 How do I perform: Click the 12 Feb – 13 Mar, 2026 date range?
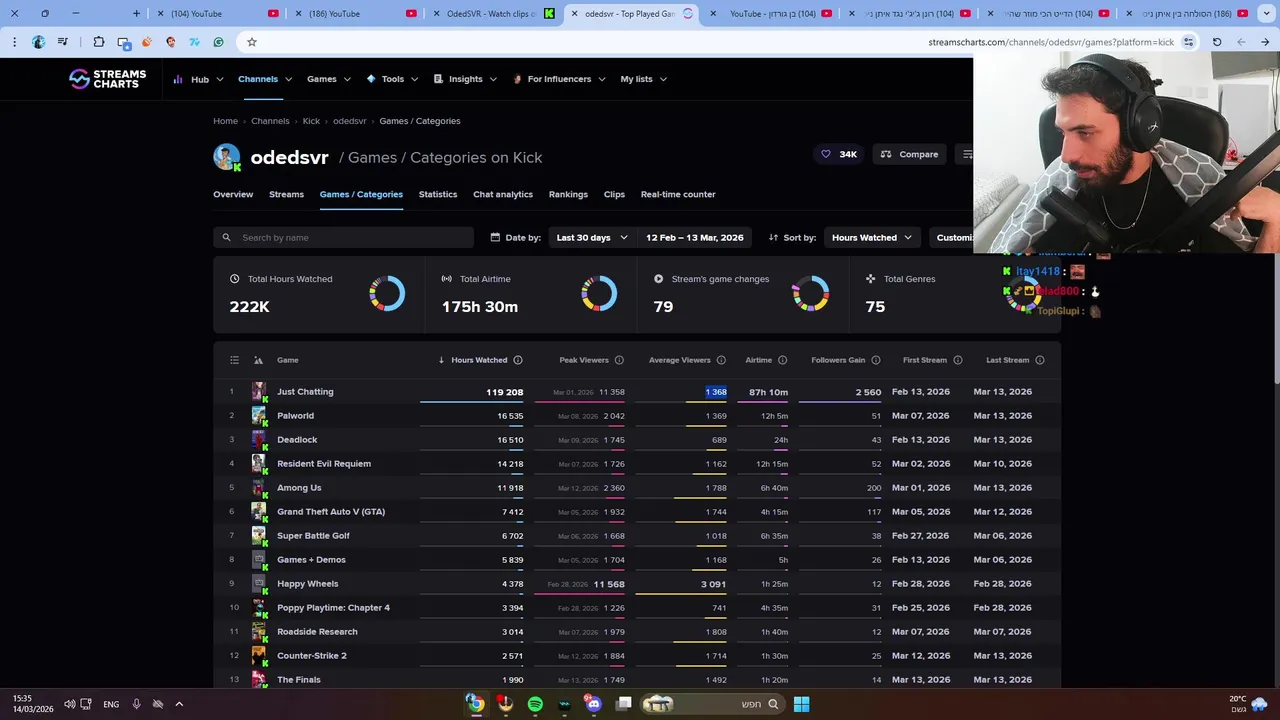point(694,238)
